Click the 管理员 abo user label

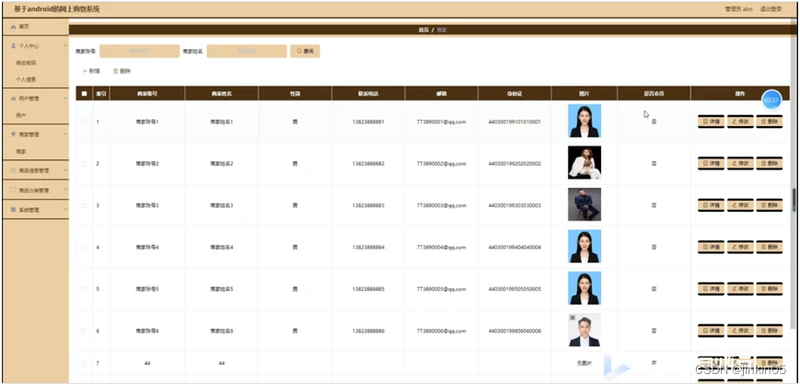click(739, 9)
